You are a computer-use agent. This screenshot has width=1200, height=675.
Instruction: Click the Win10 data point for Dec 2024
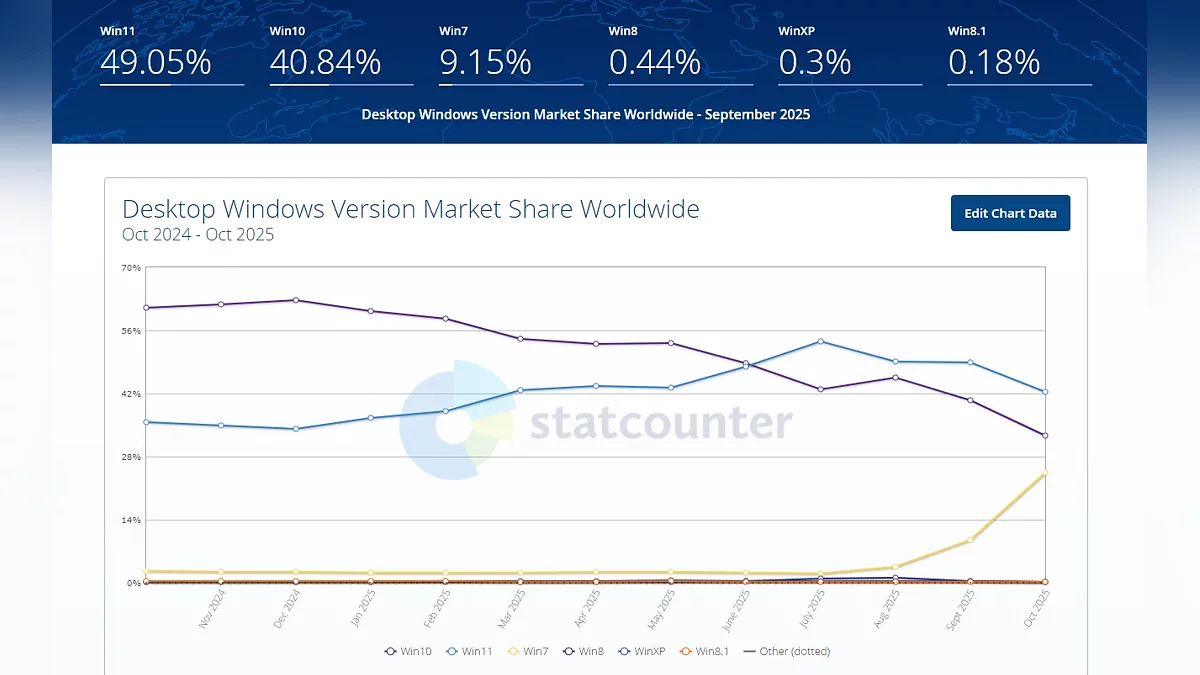(x=296, y=300)
